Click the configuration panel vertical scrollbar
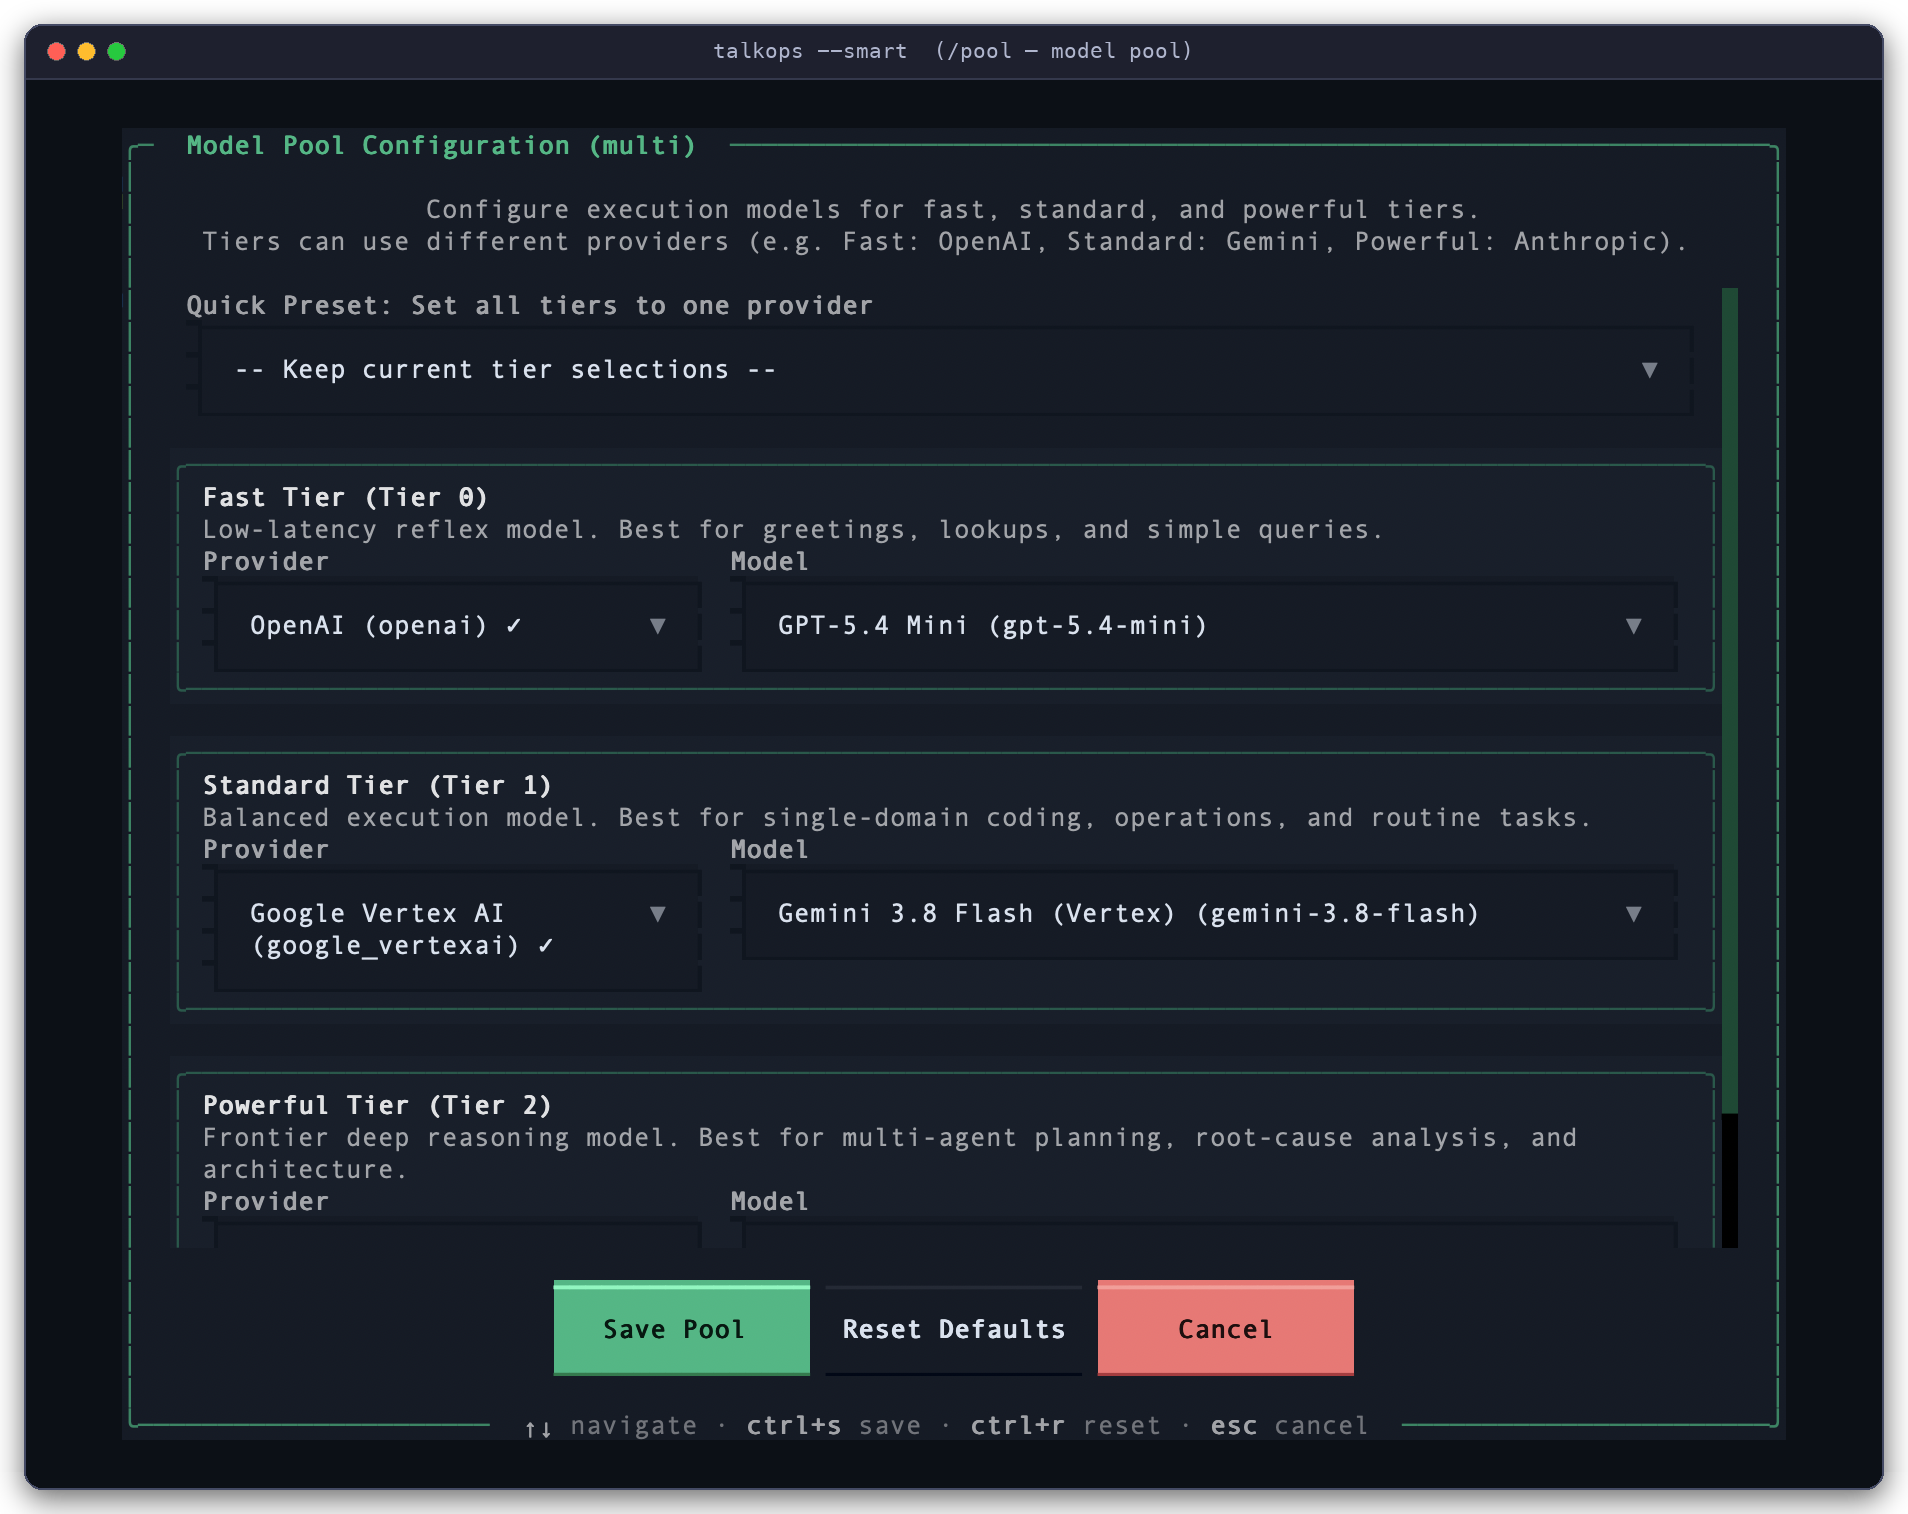The width and height of the screenshot is (1908, 1514). [x=1730, y=767]
